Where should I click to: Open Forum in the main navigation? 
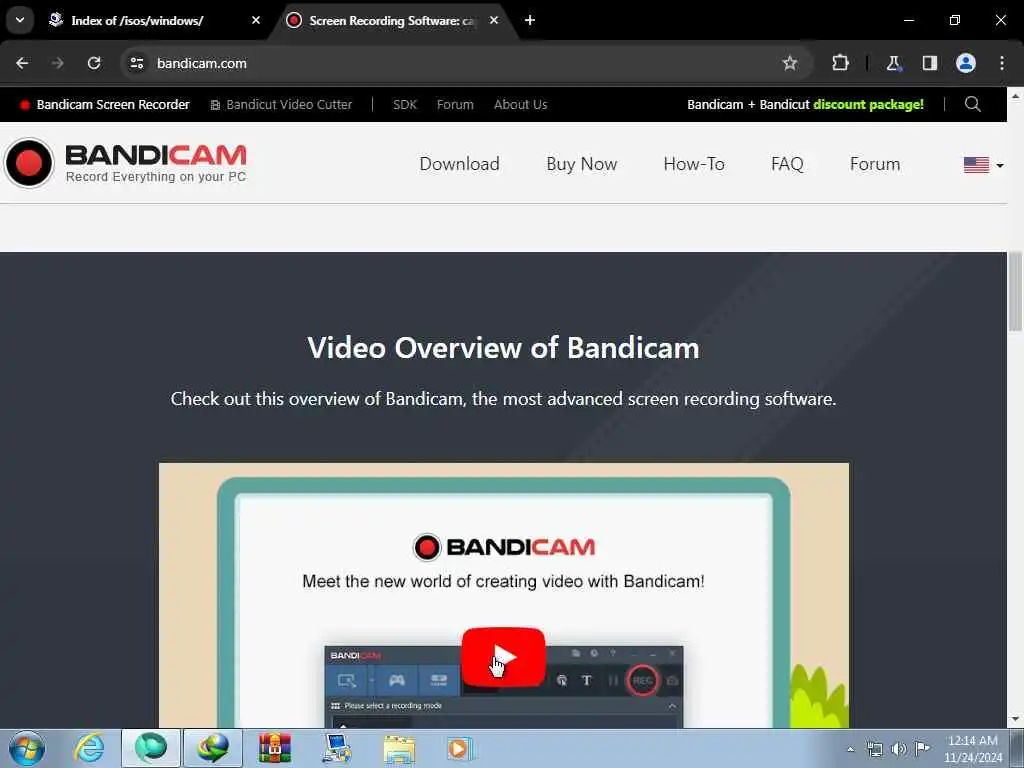(874, 164)
